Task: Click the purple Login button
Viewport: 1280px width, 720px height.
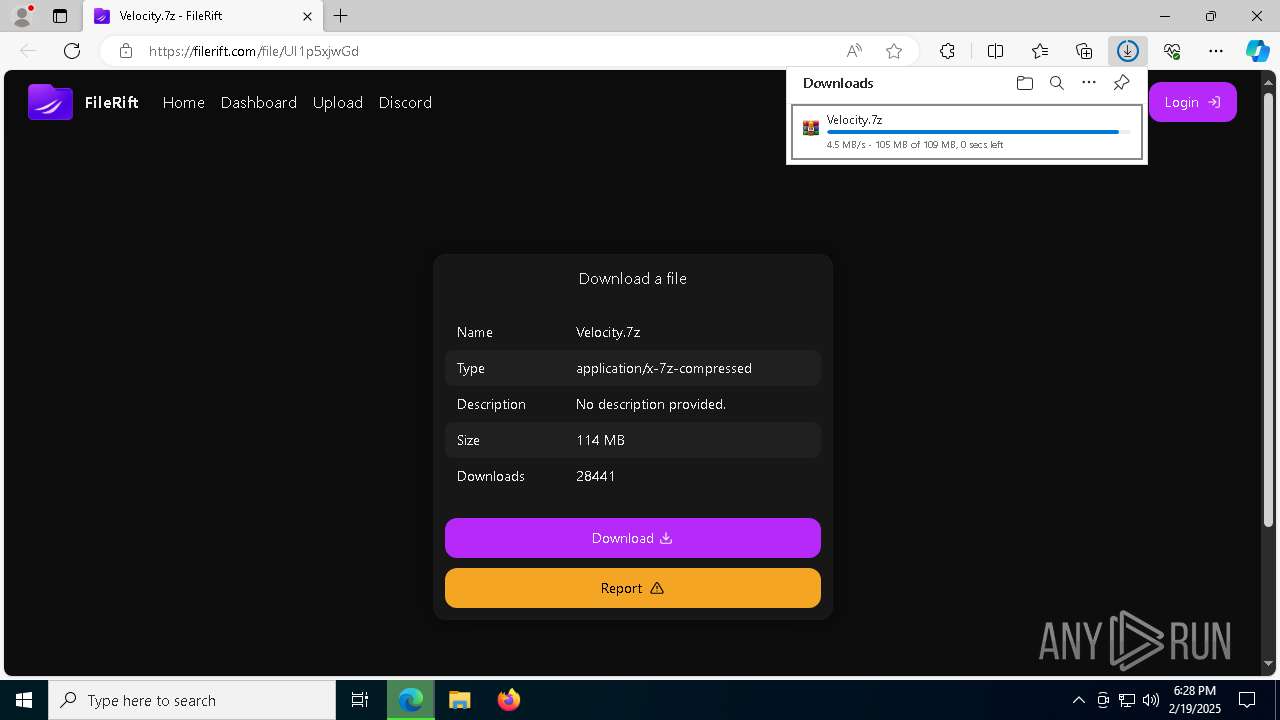Action: pyautogui.click(x=1193, y=102)
